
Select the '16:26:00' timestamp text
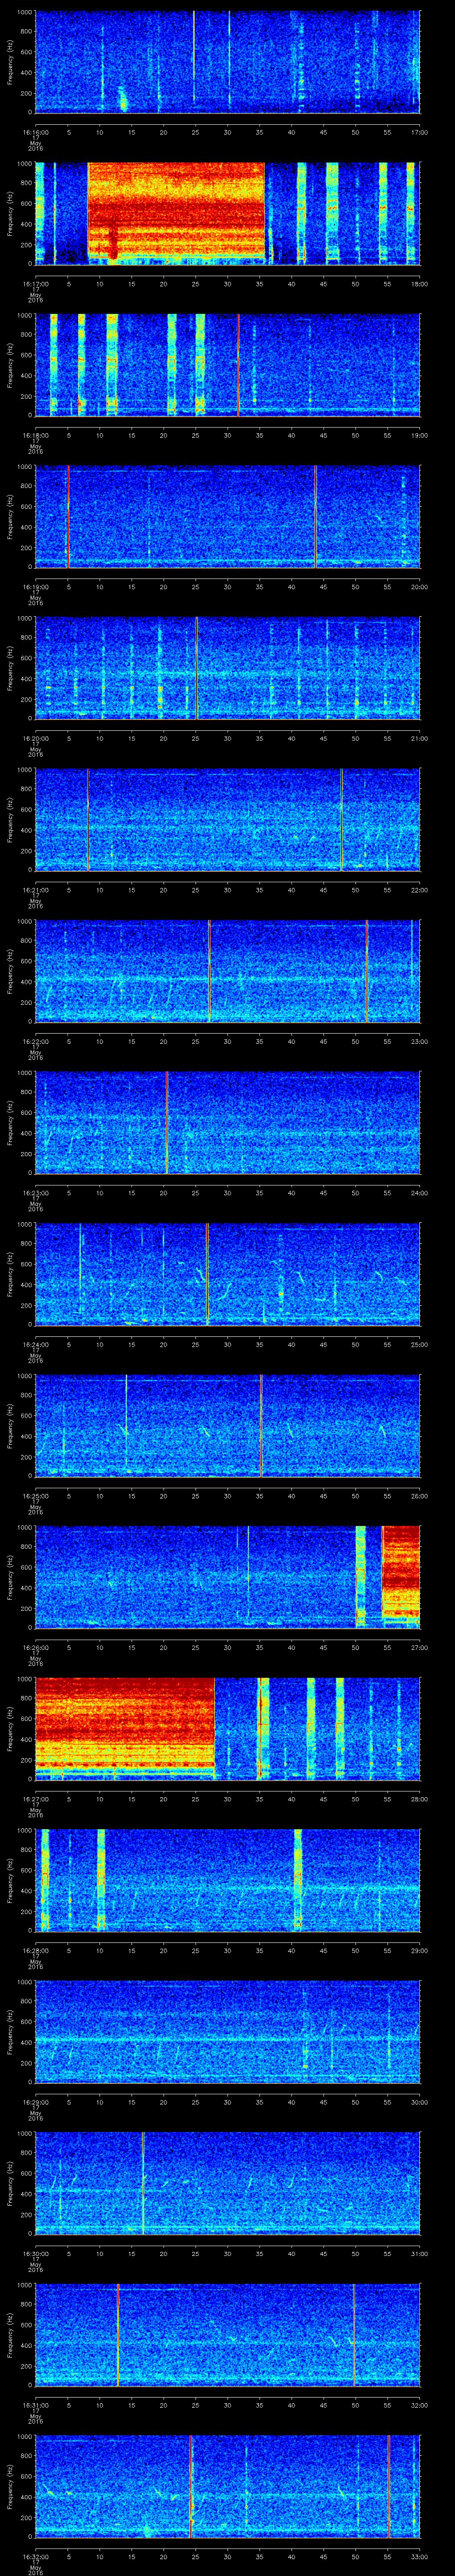point(35,1647)
